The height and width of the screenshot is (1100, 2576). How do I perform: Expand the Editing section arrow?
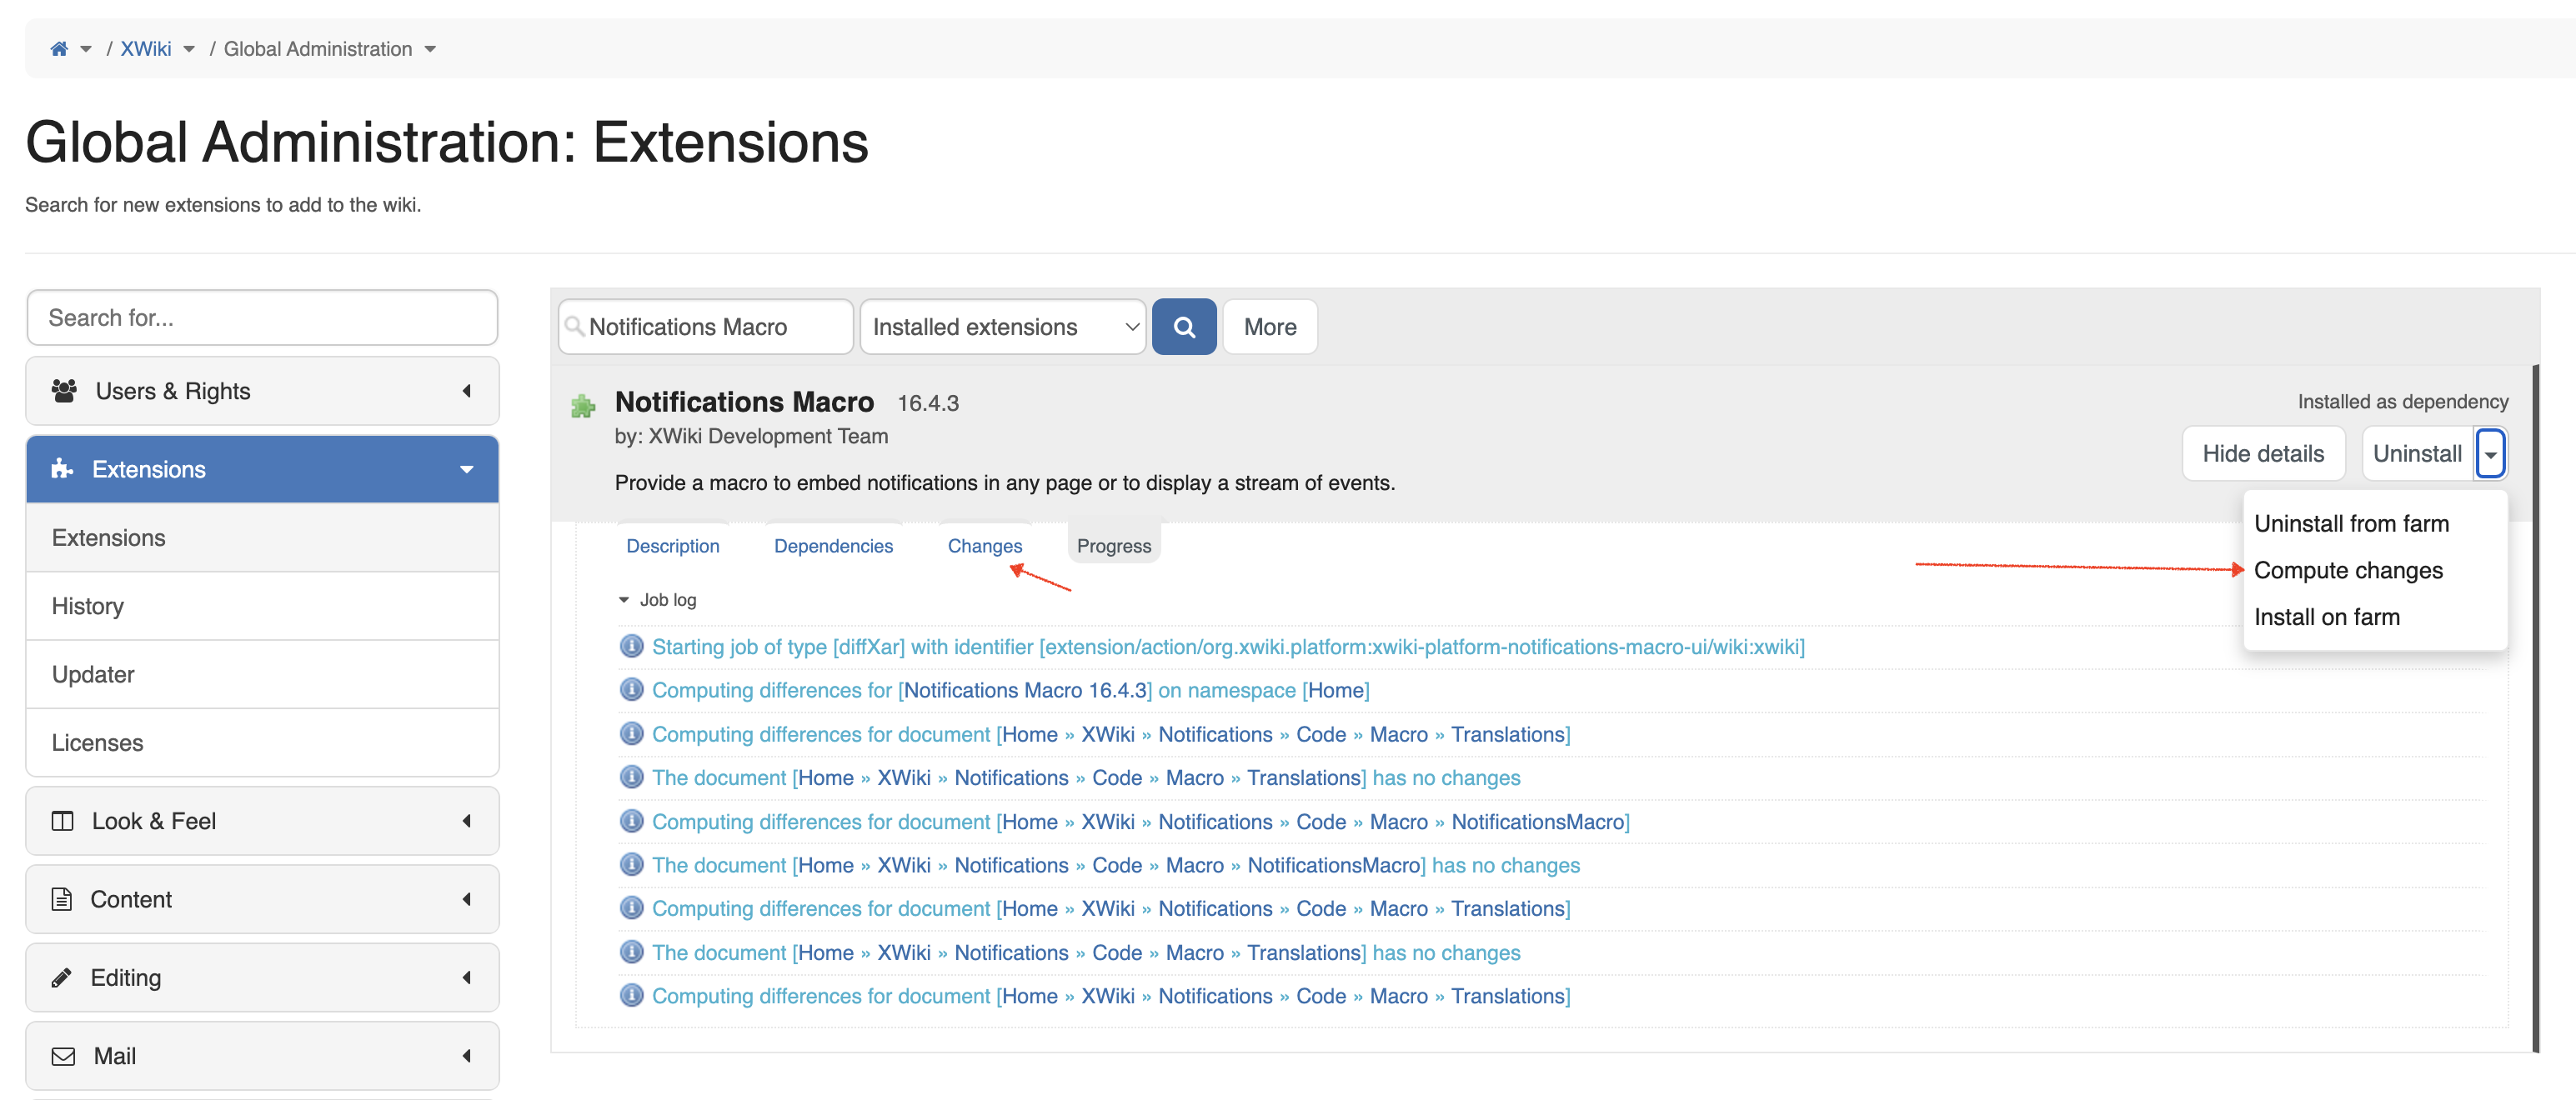466,977
